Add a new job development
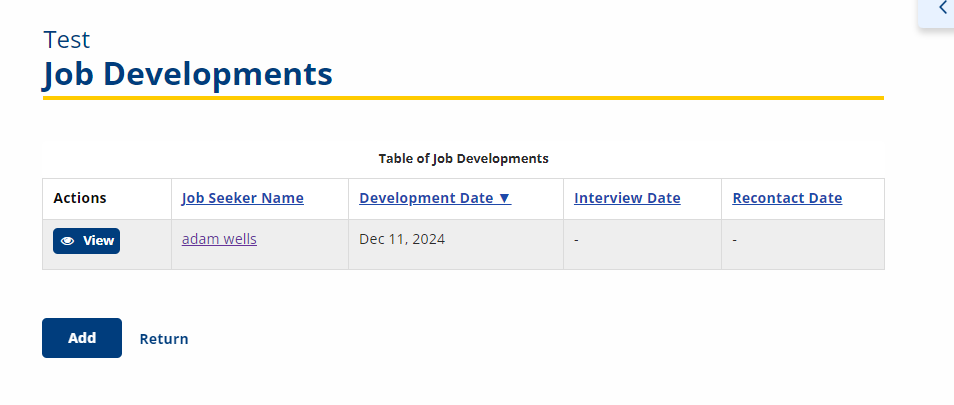Viewport: 954px width, 405px height. 82,338
